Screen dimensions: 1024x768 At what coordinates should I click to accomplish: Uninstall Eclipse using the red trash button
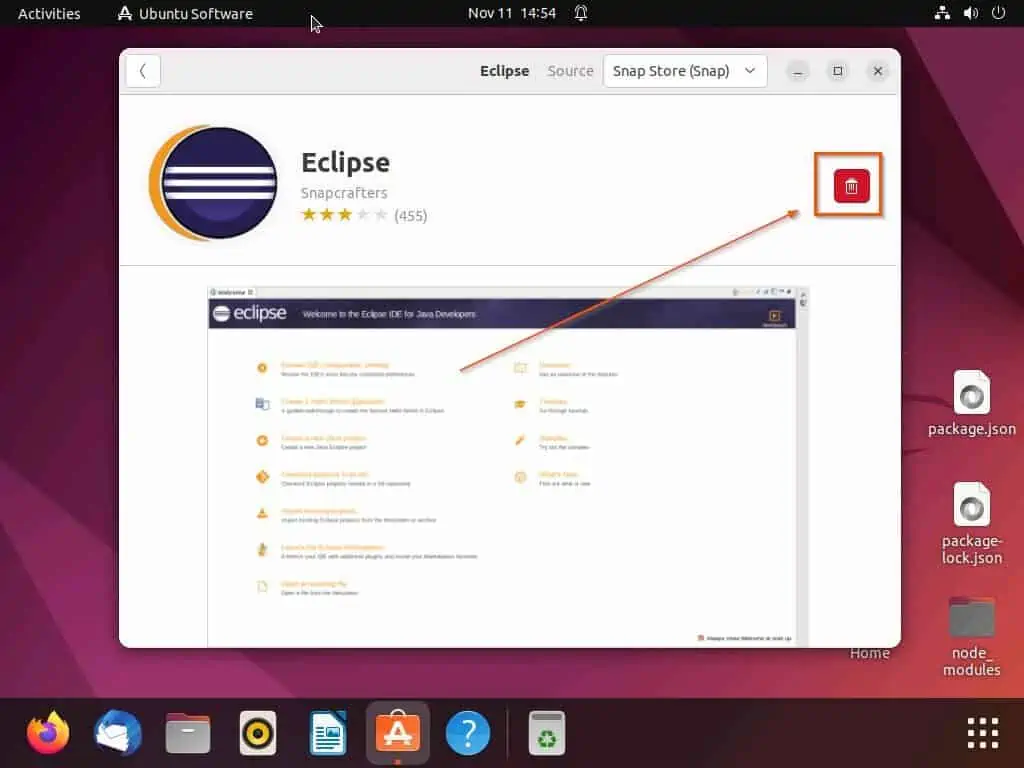(x=848, y=185)
